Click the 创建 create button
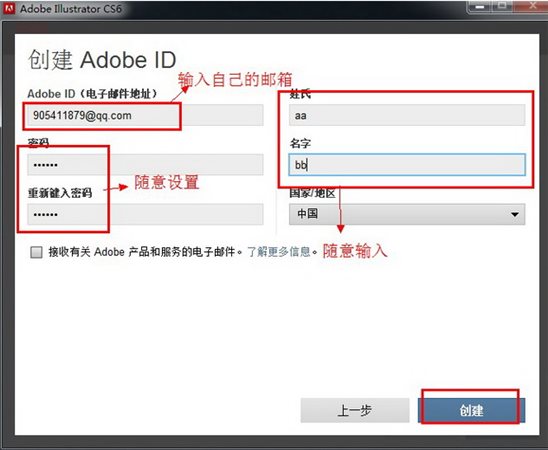548x450 pixels. pos(471,411)
